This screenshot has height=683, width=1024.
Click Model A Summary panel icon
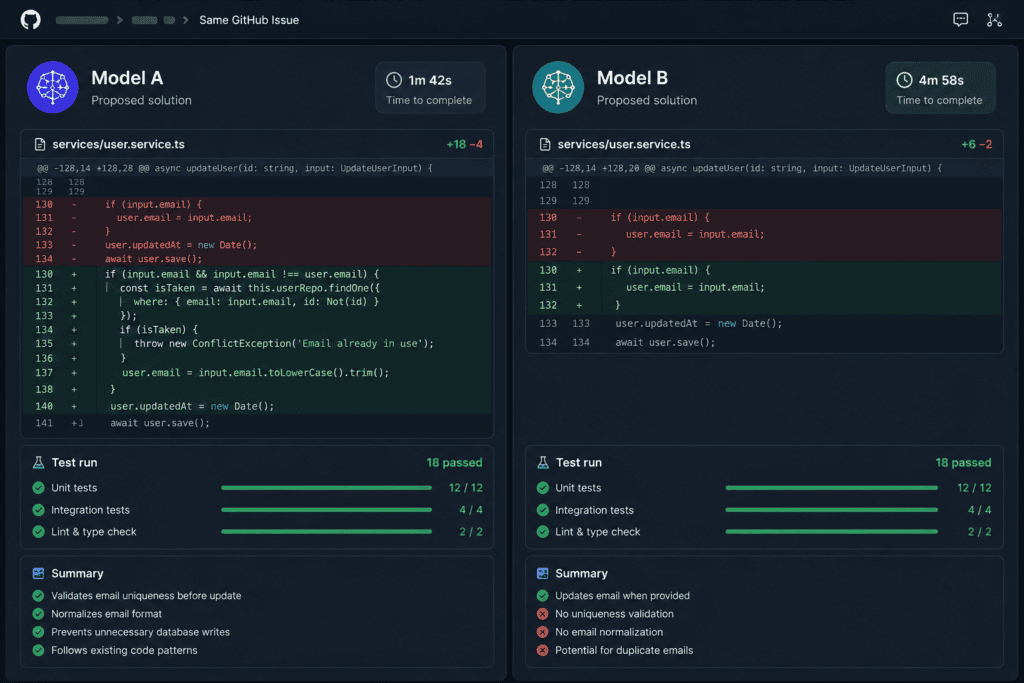[x=39, y=573]
